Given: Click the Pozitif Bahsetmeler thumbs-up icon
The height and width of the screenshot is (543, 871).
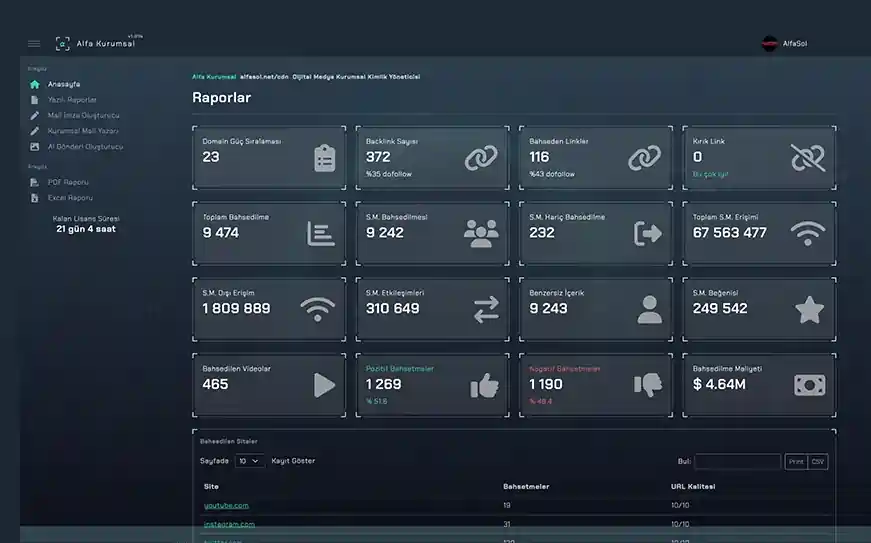Looking at the screenshot, I should coord(484,385).
